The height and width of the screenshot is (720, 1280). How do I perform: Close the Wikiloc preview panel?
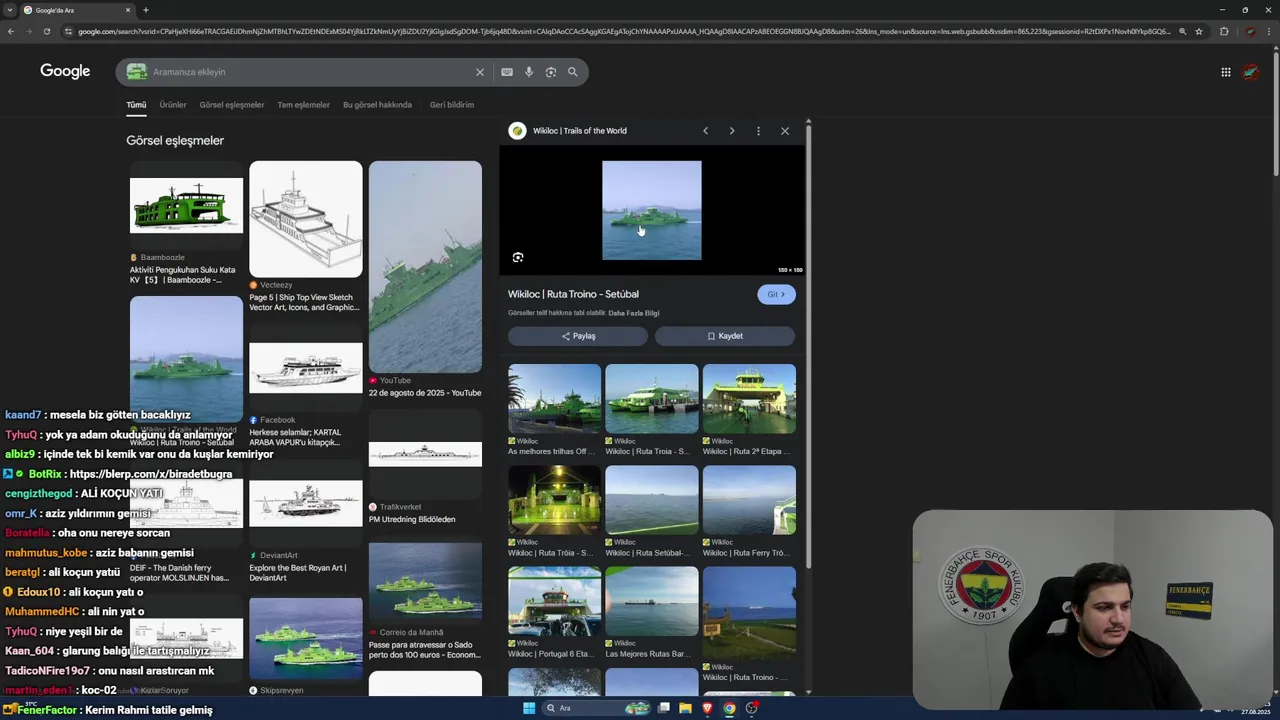point(785,131)
